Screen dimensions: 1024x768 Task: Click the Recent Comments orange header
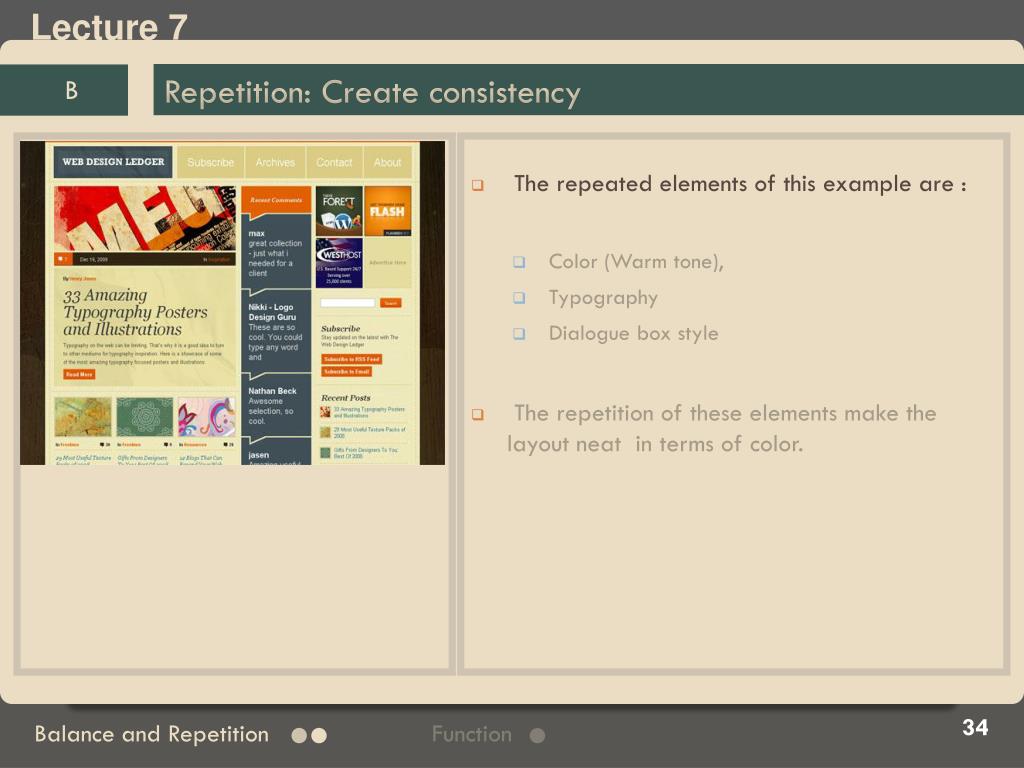point(276,200)
